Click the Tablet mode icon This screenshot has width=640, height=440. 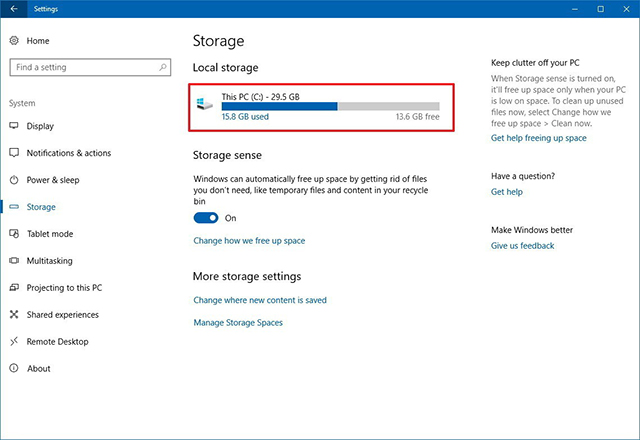14,233
